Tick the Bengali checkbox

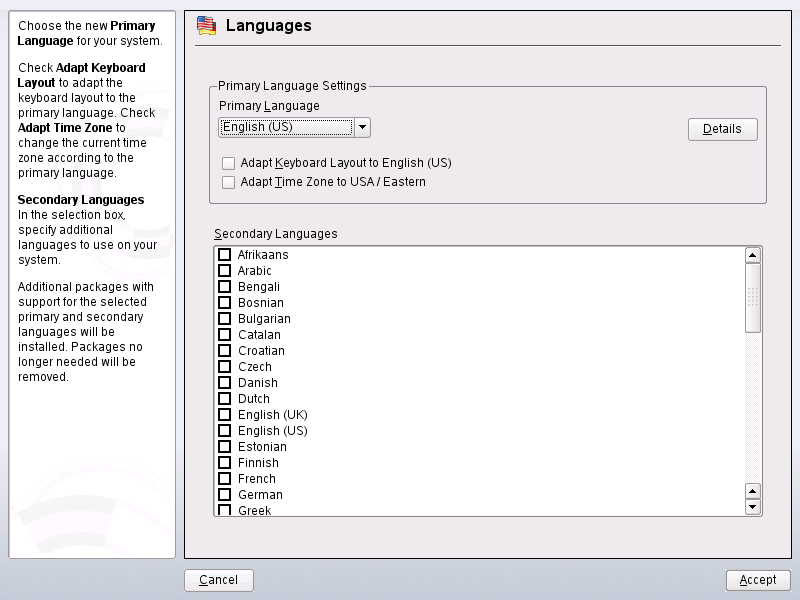[x=225, y=287]
